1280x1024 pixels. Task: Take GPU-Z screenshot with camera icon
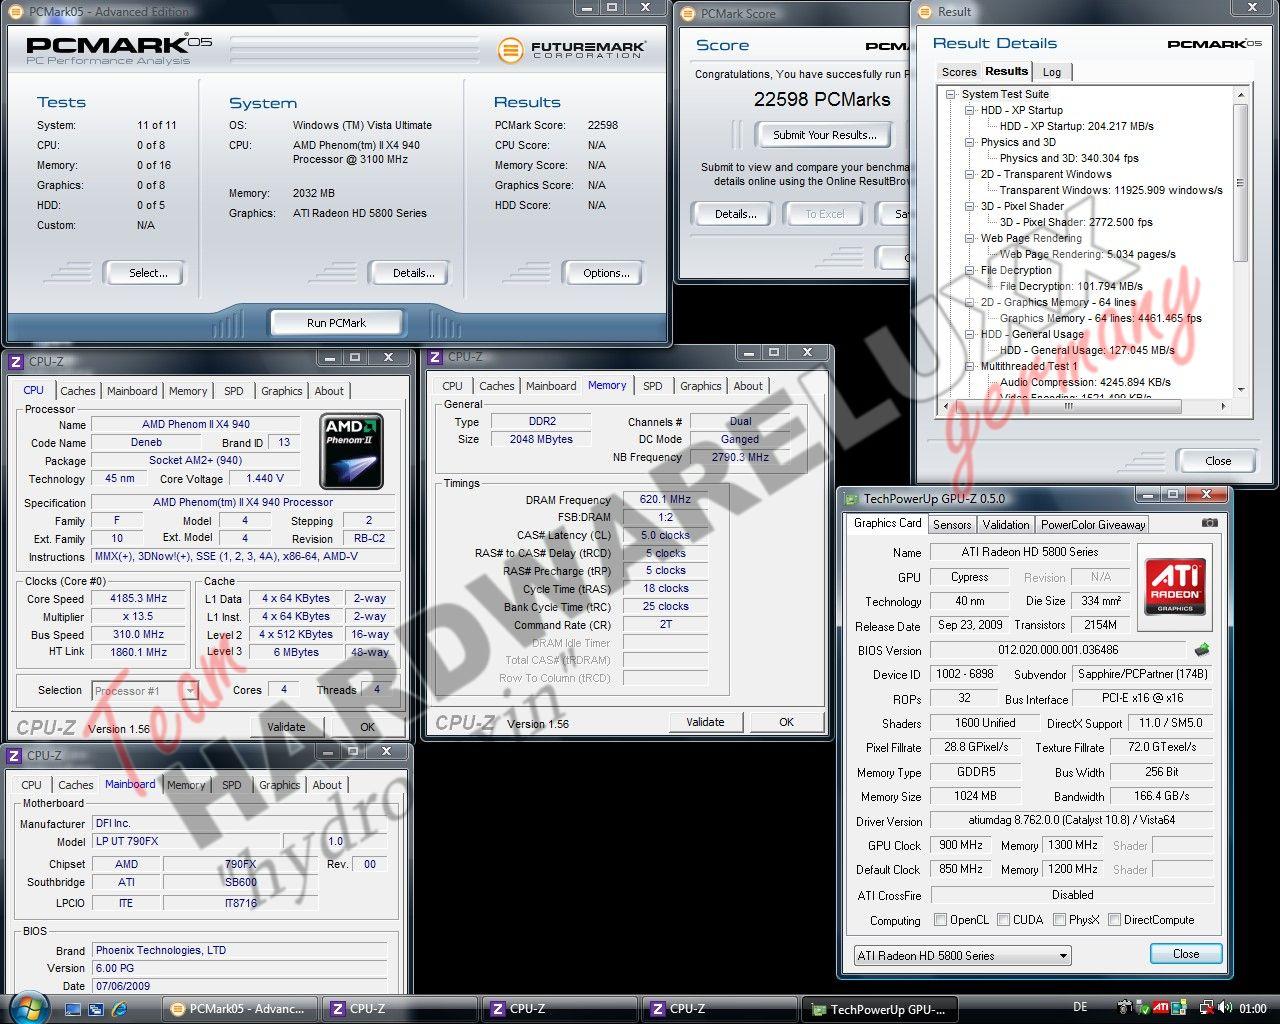(x=1209, y=523)
